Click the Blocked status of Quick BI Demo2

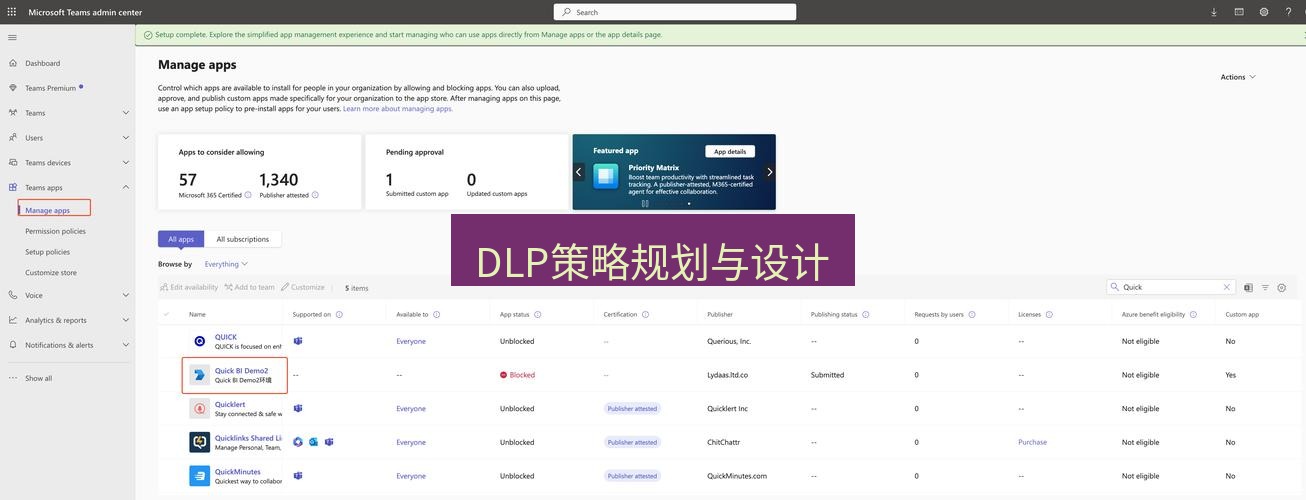coord(517,375)
